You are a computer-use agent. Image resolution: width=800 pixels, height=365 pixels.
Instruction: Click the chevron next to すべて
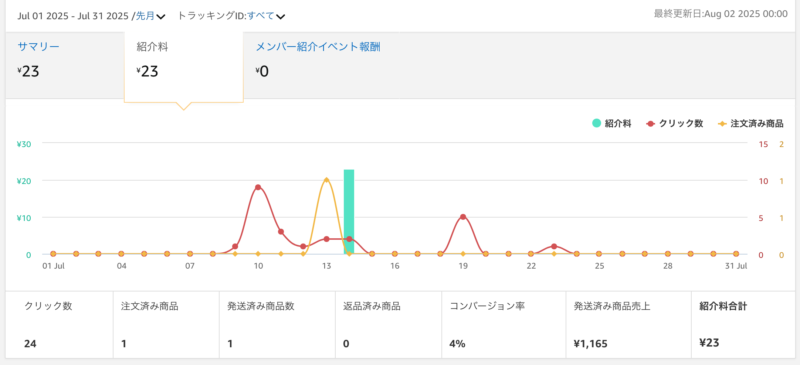point(280,16)
